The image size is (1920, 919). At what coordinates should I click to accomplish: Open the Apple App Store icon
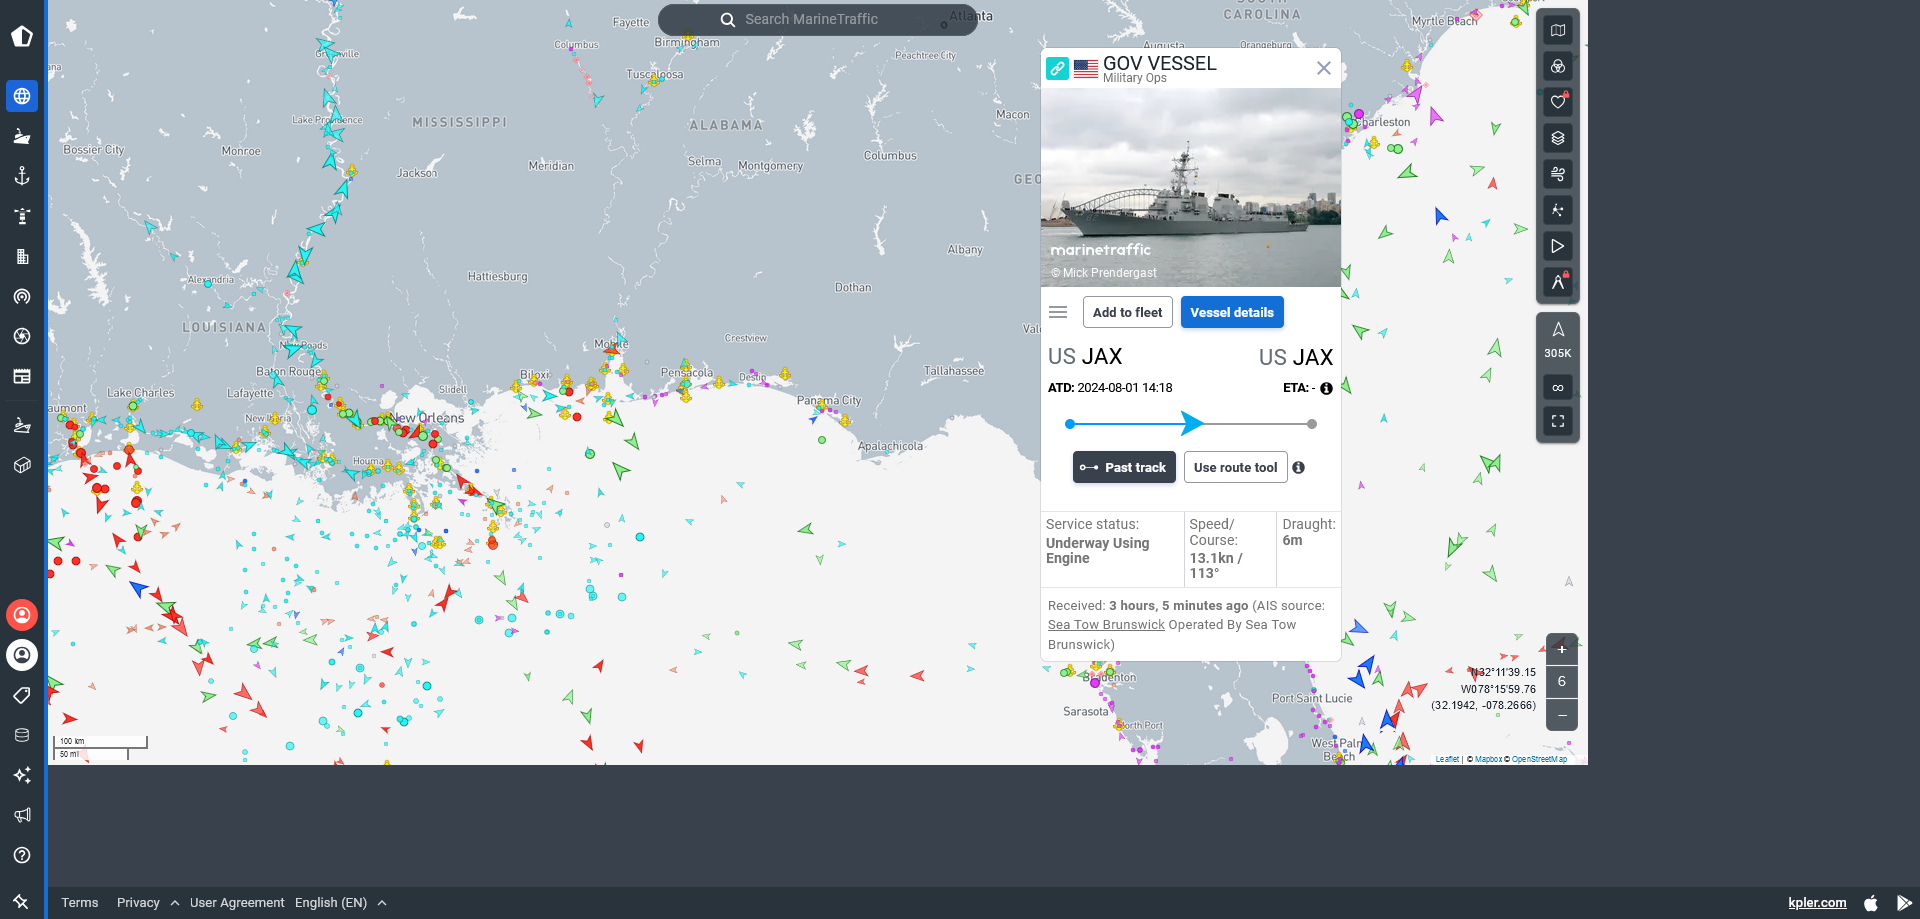(x=1871, y=903)
